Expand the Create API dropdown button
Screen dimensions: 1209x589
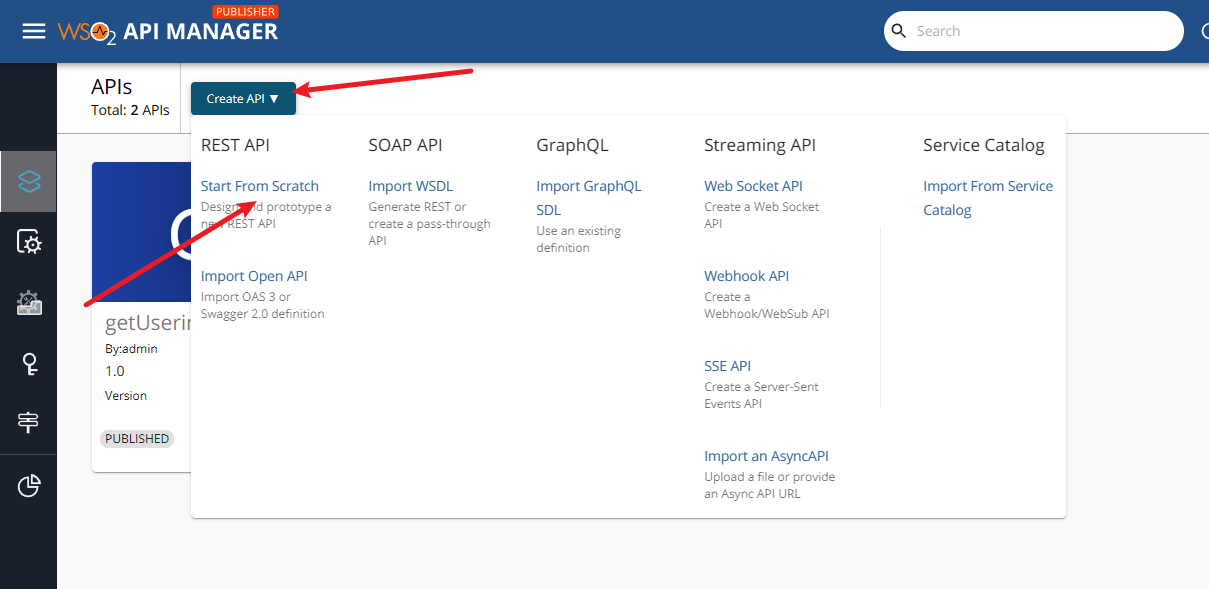pos(243,99)
